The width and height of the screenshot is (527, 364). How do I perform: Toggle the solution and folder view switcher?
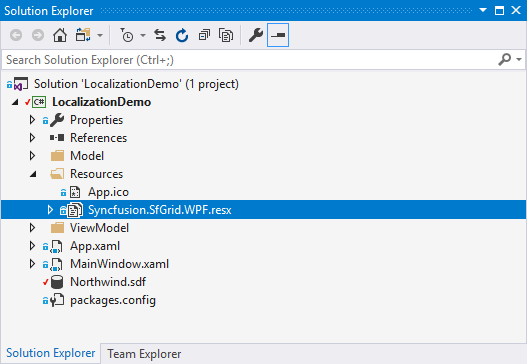[x=83, y=35]
